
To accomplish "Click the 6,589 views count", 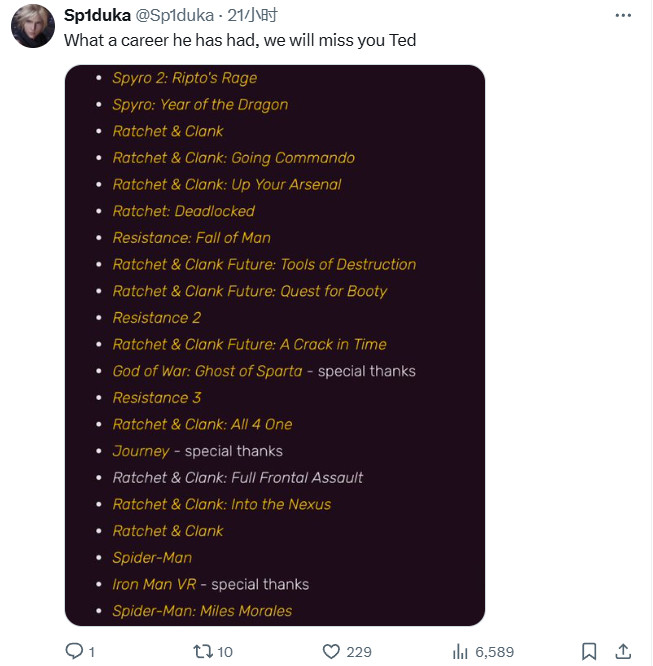I will tap(495, 652).
